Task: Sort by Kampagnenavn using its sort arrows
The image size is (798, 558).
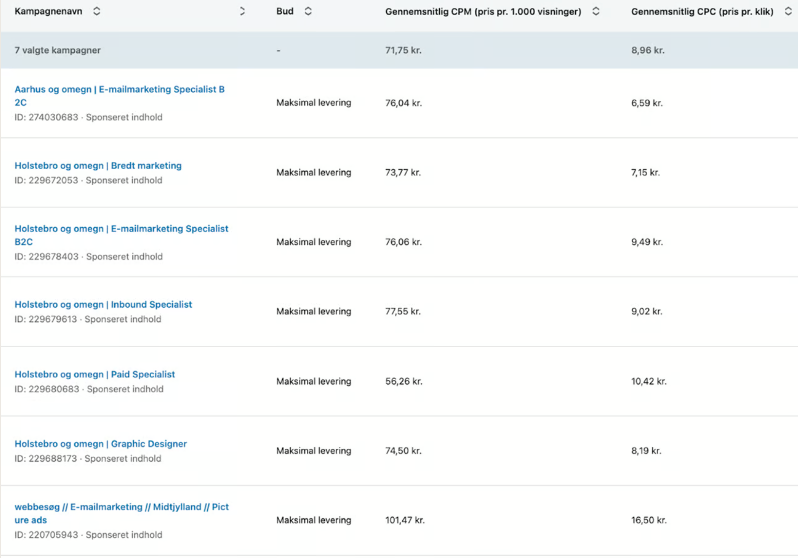Action: coord(96,12)
